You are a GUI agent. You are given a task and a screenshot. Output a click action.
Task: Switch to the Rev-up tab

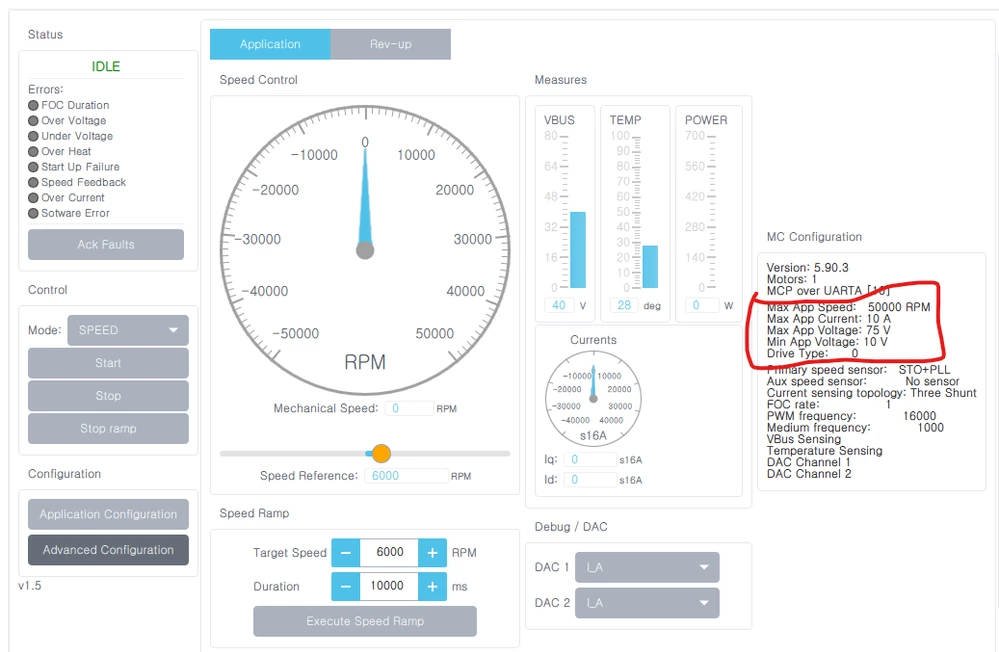click(391, 44)
